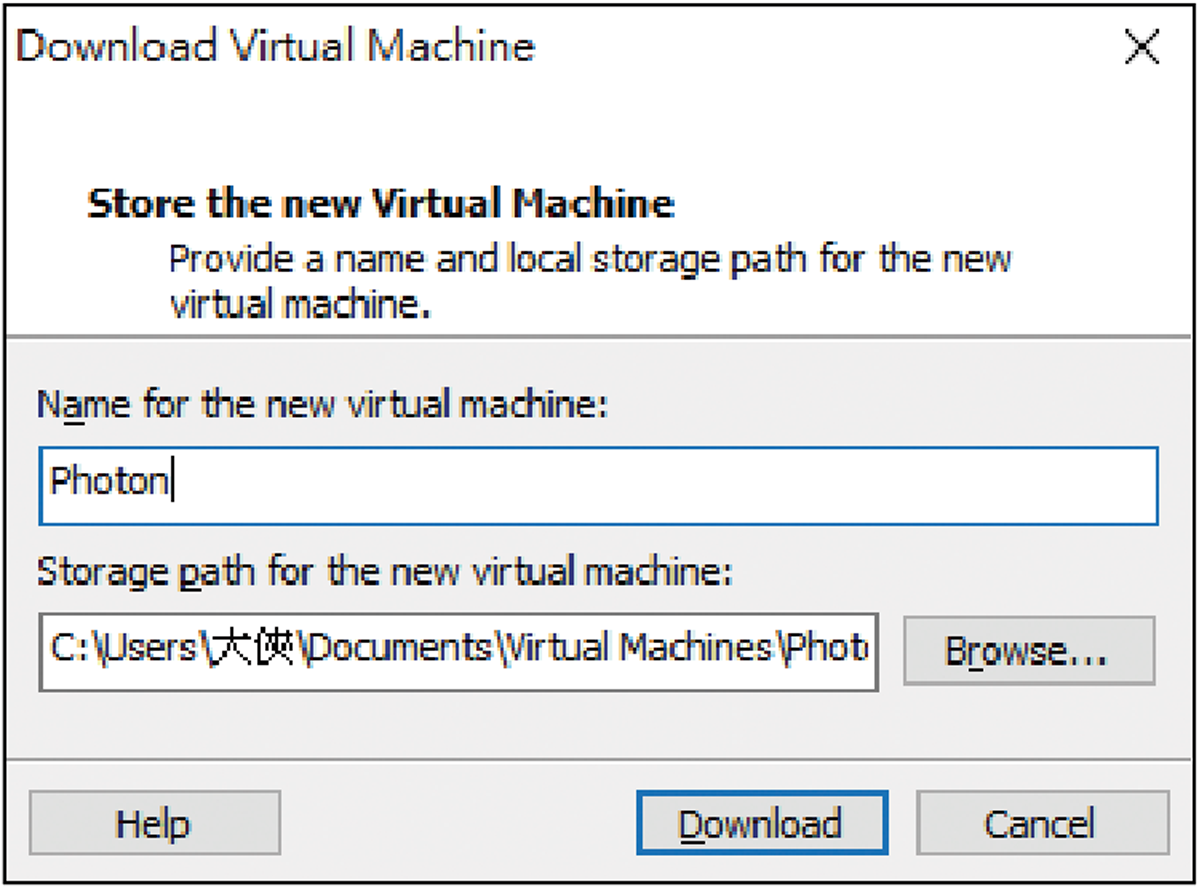Click the Download button
The image size is (1200, 893).
click(761, 823)
